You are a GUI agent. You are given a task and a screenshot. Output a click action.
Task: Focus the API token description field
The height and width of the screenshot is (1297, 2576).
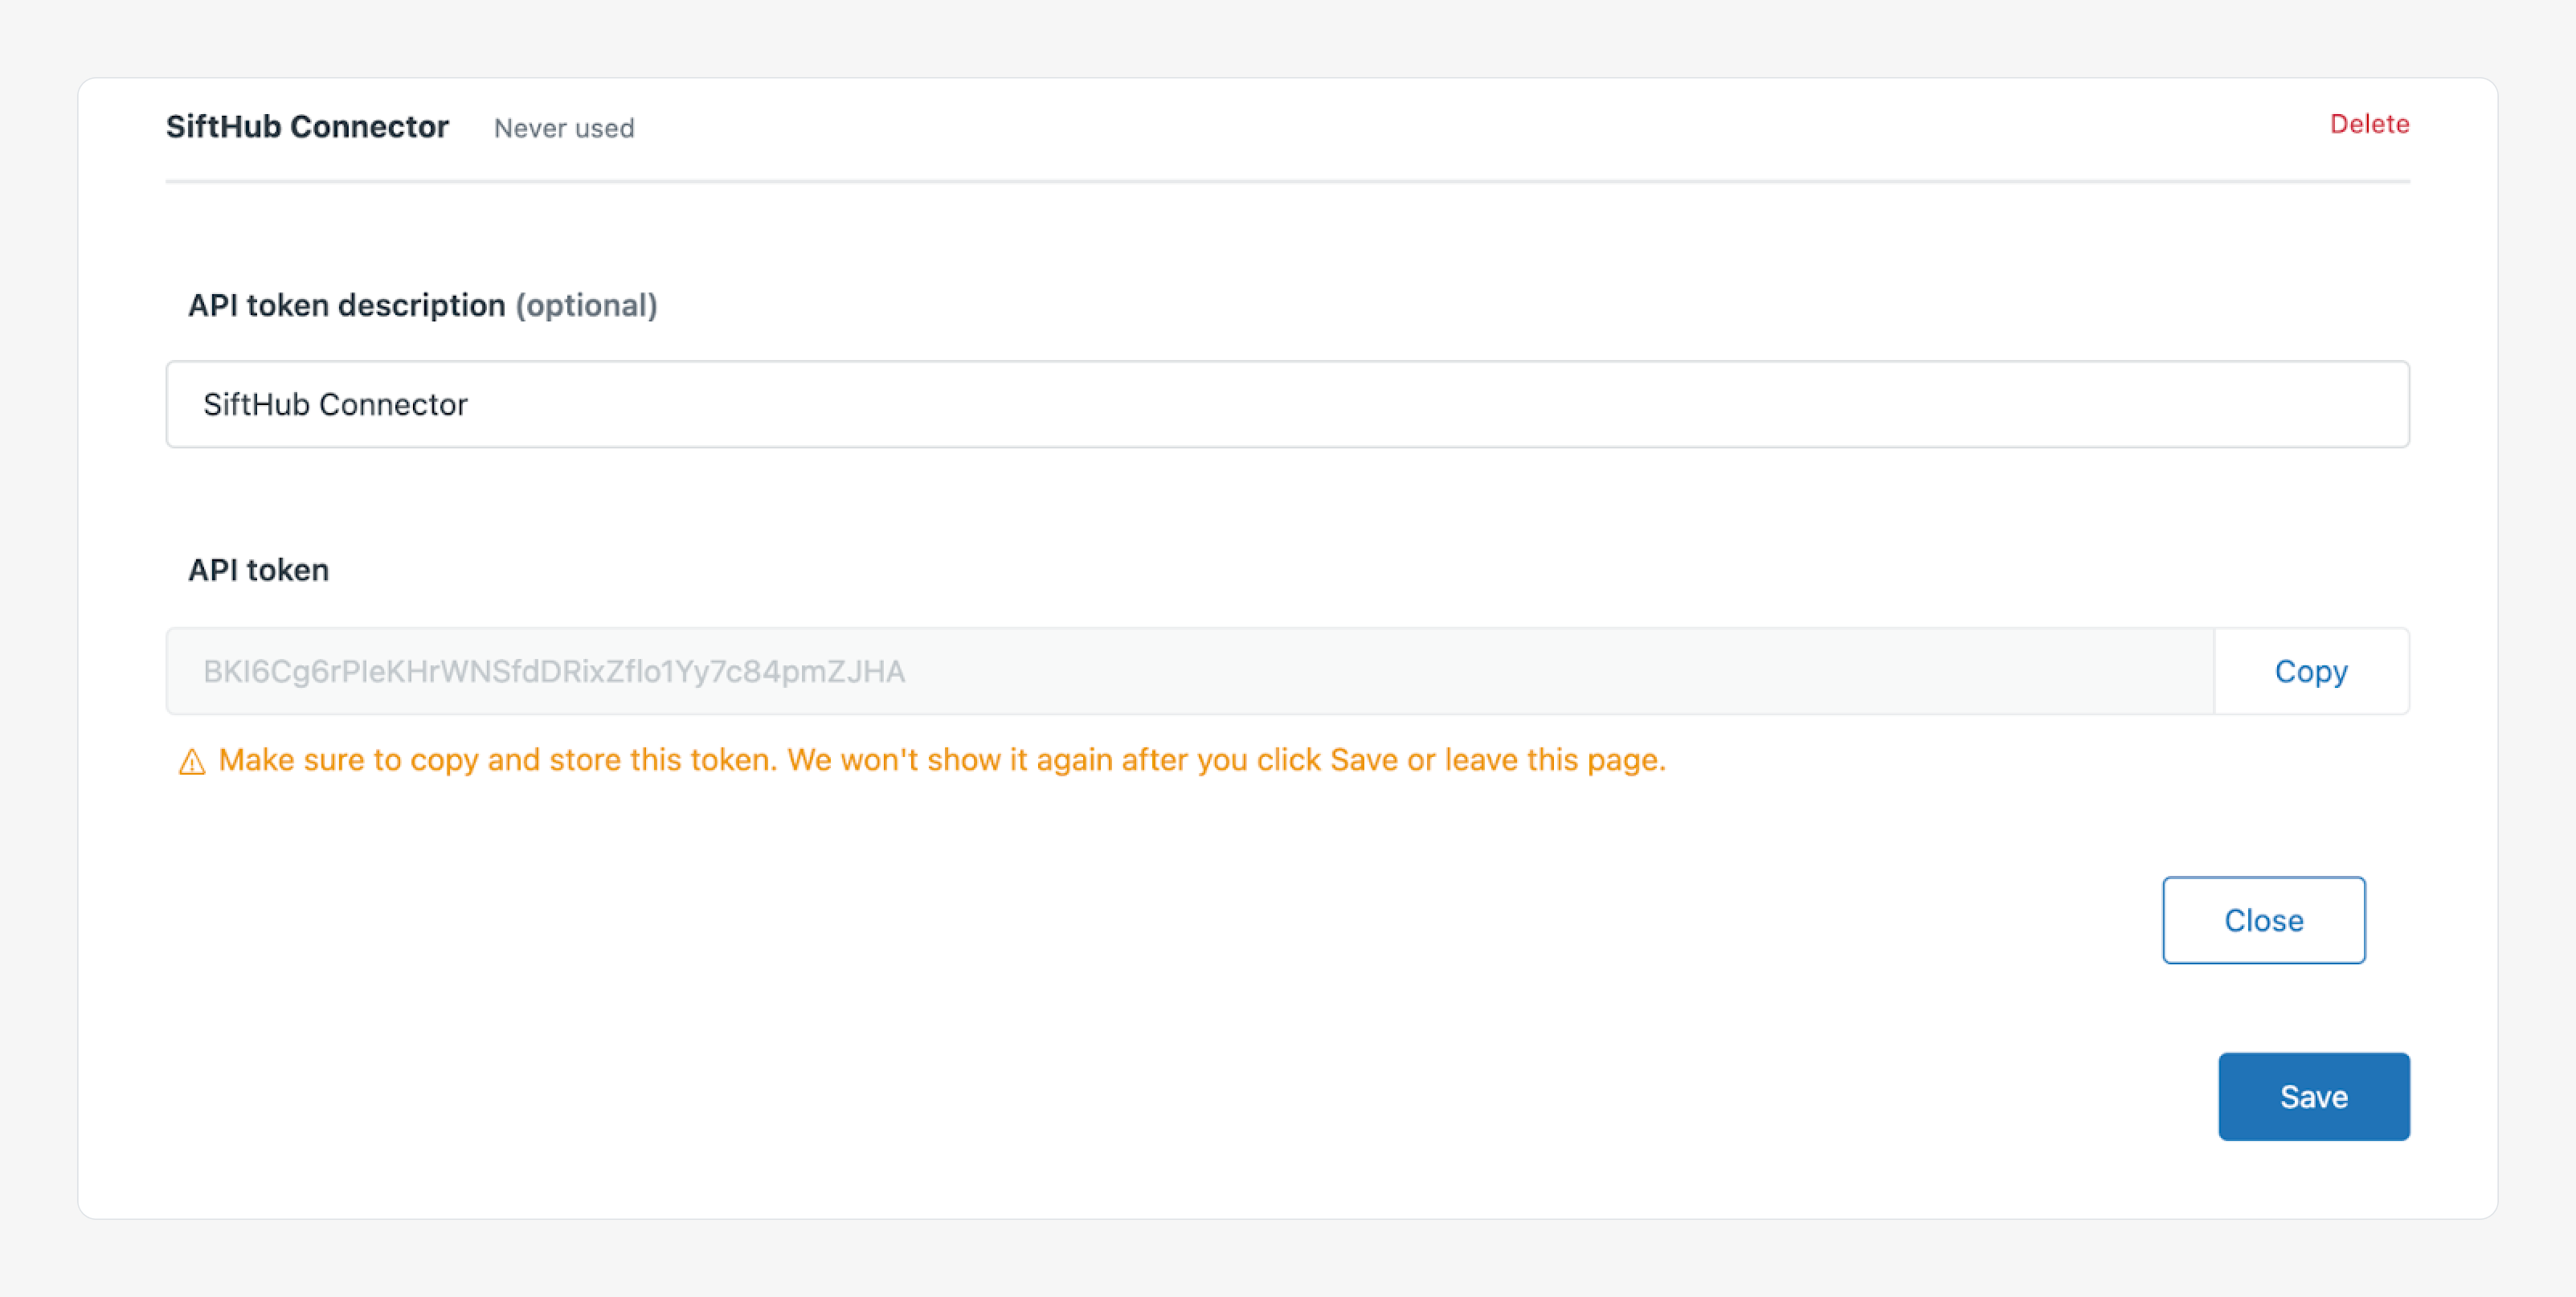pos(1286,404)
